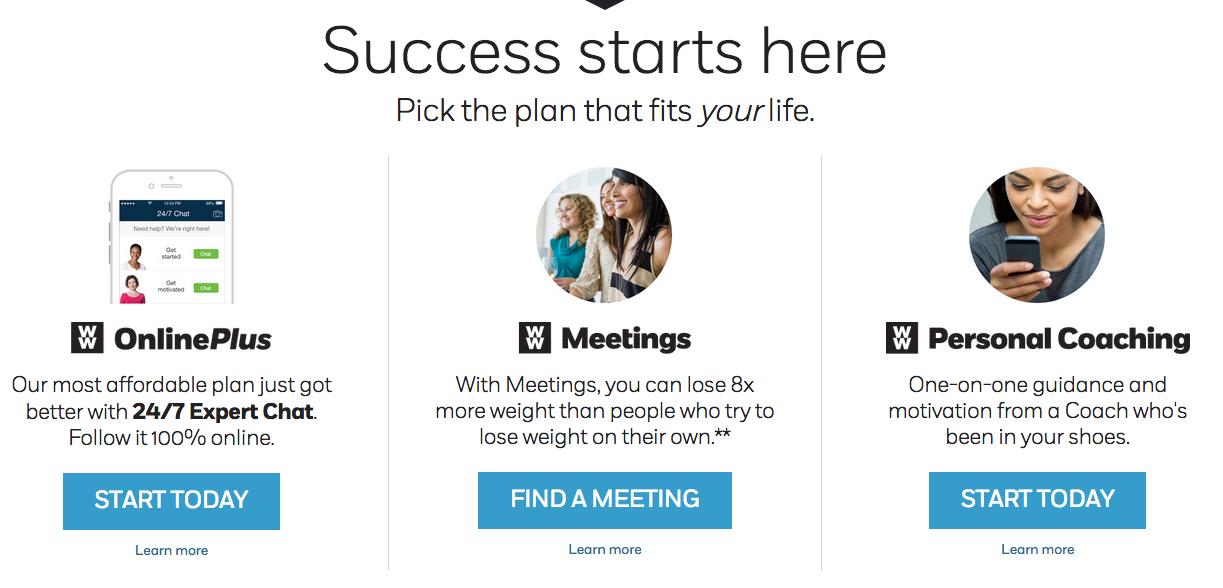The image size is (1223, 588).
Task: Follow Learn more link for Personal Coaching
Action: 1038,549
